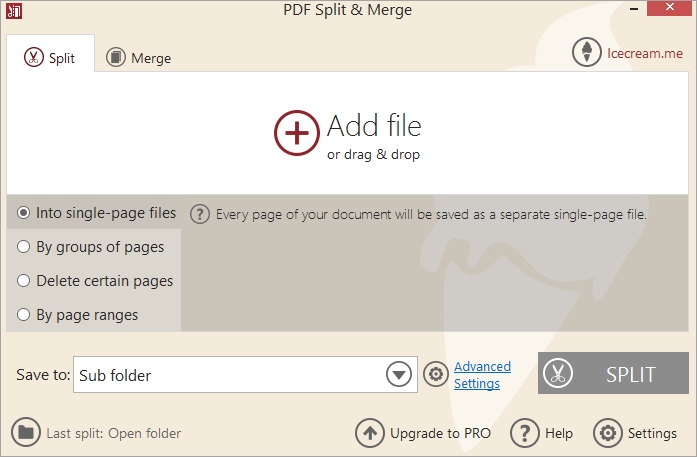Click the SPLIT button
The image size is (697, 457).
[613, 373]
